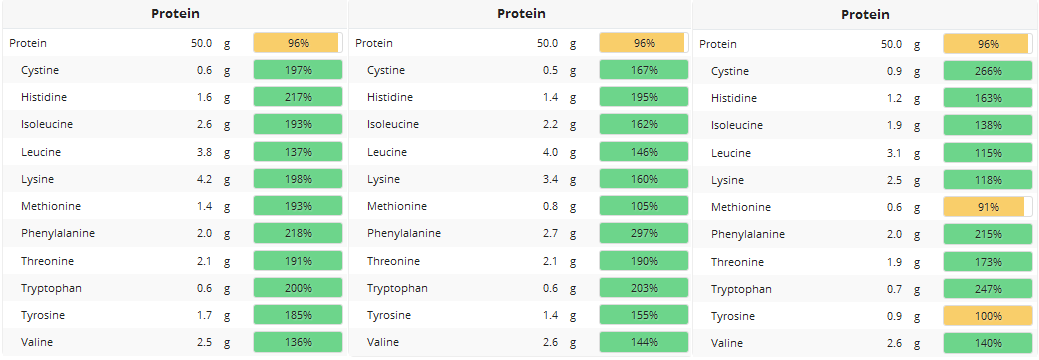This screenshot has width=1039, height=360.
Task: Click the Lysine 4.2 g row label
Action: [x=38, y=179]
